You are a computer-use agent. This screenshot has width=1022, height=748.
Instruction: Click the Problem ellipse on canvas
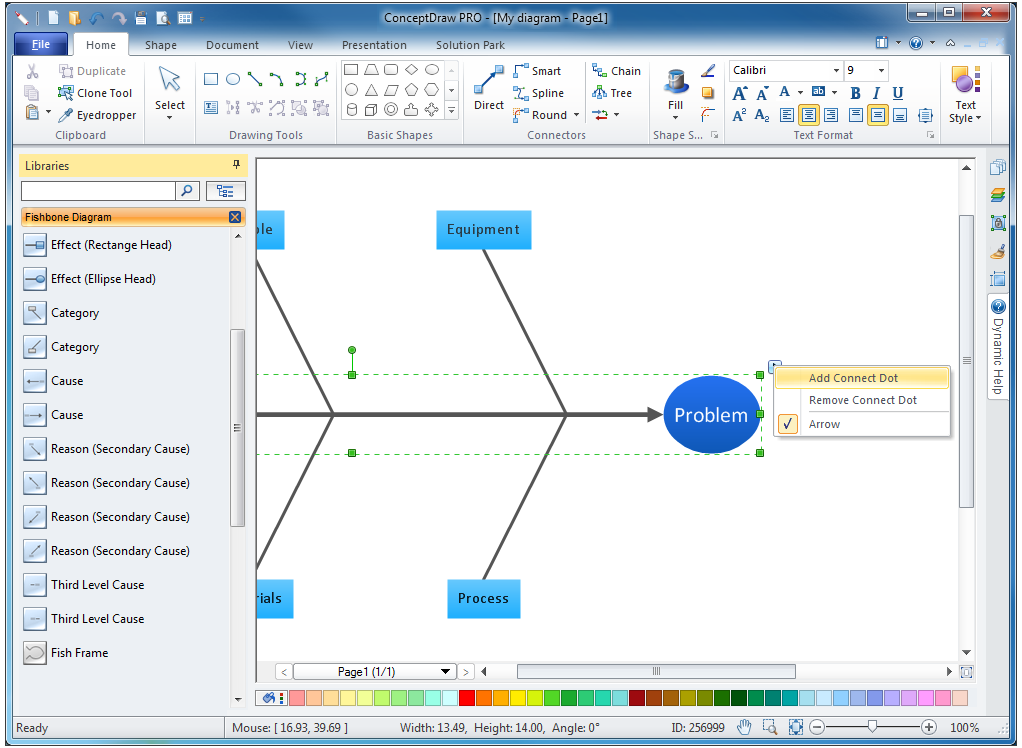(x=710, y=415)
